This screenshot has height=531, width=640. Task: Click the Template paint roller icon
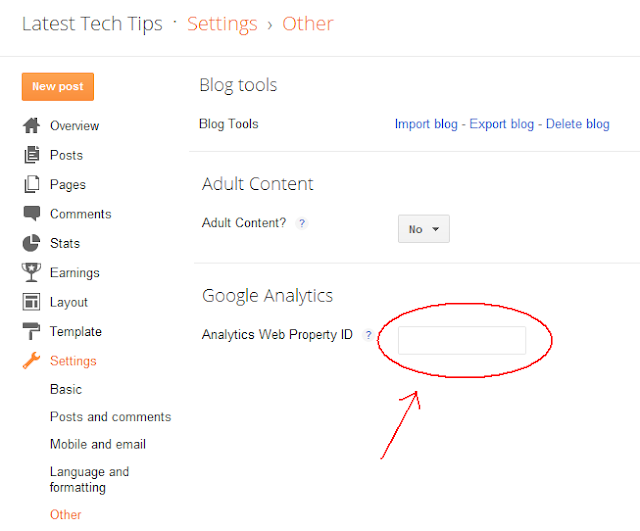pyautogui.click(x=31, y=331)
